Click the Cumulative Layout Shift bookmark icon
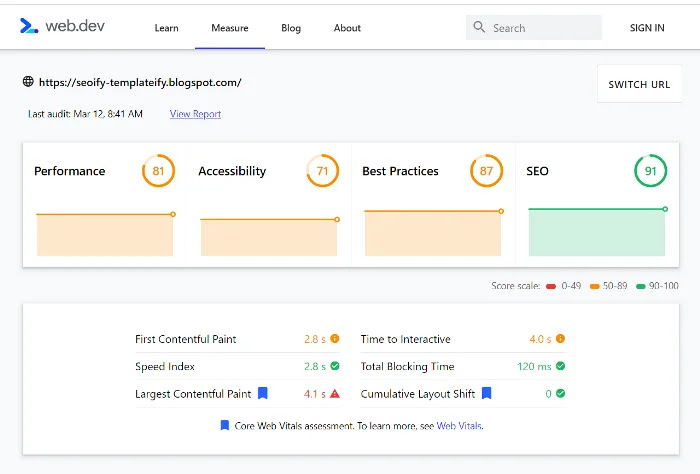This screenshot has height=474, width=700. tap(486, 394)
